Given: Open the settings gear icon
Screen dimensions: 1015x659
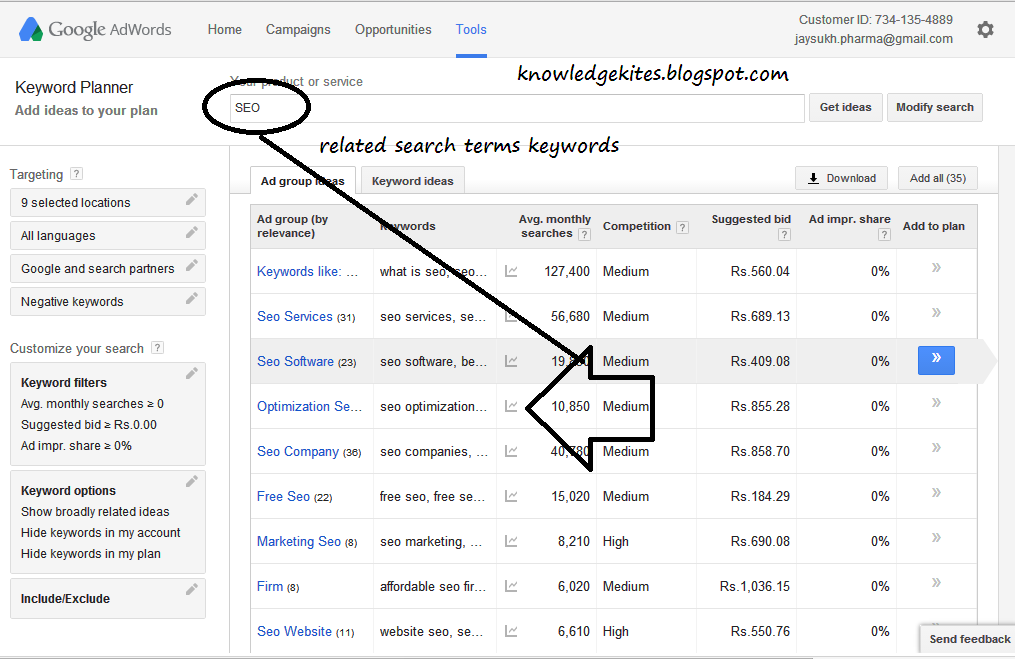Looking at the screenshot, I should (x=985, y=30).
